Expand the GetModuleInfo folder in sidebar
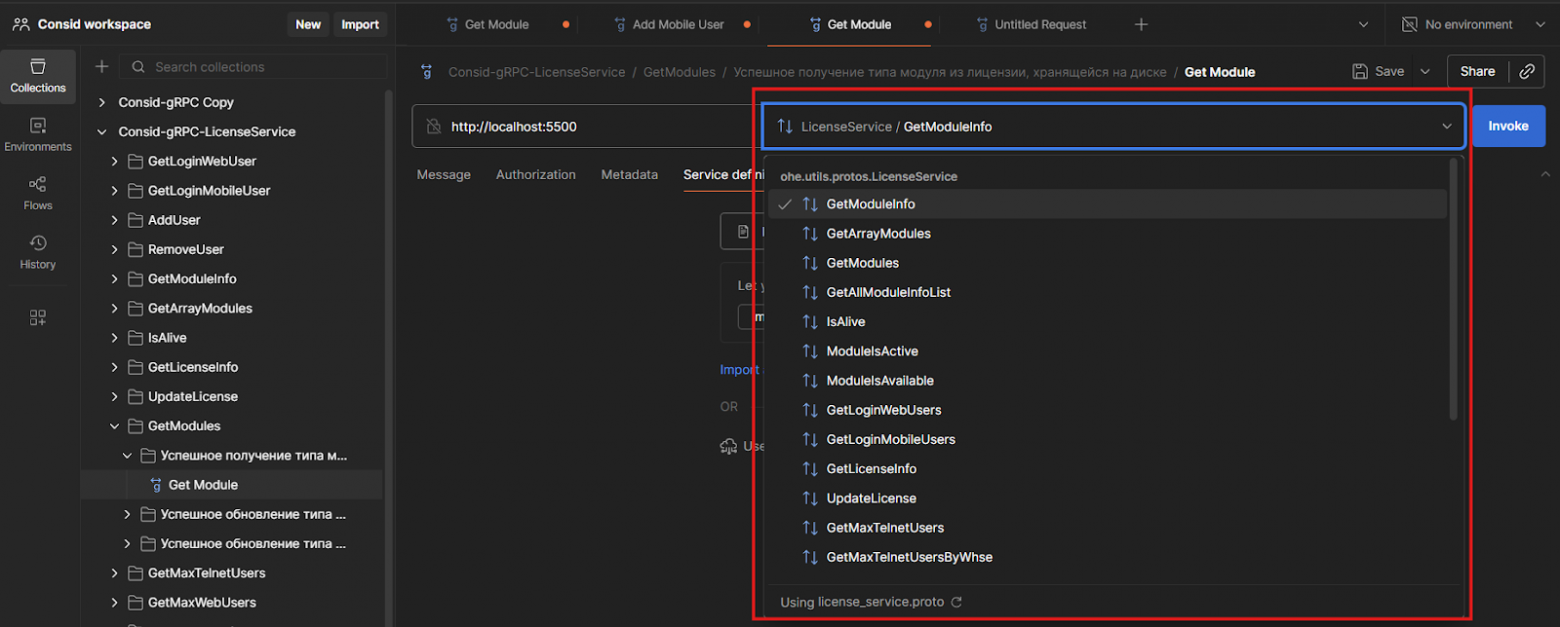The height and width of the screenshot is (627, 1560). pyautogui.click(x=114, y=279)
